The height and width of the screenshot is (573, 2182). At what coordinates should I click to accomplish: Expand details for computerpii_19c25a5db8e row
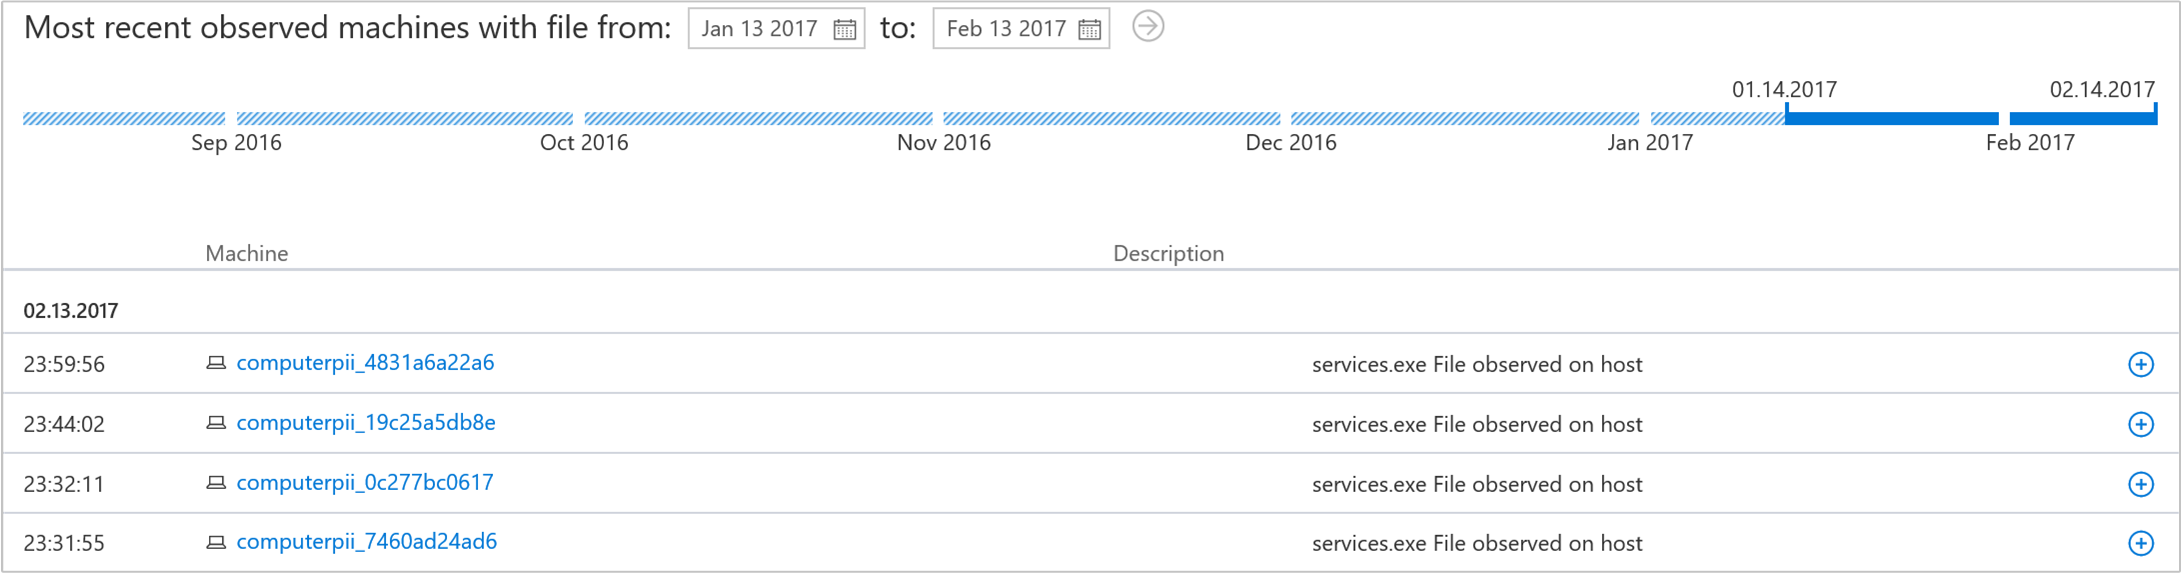(2141, 424)
